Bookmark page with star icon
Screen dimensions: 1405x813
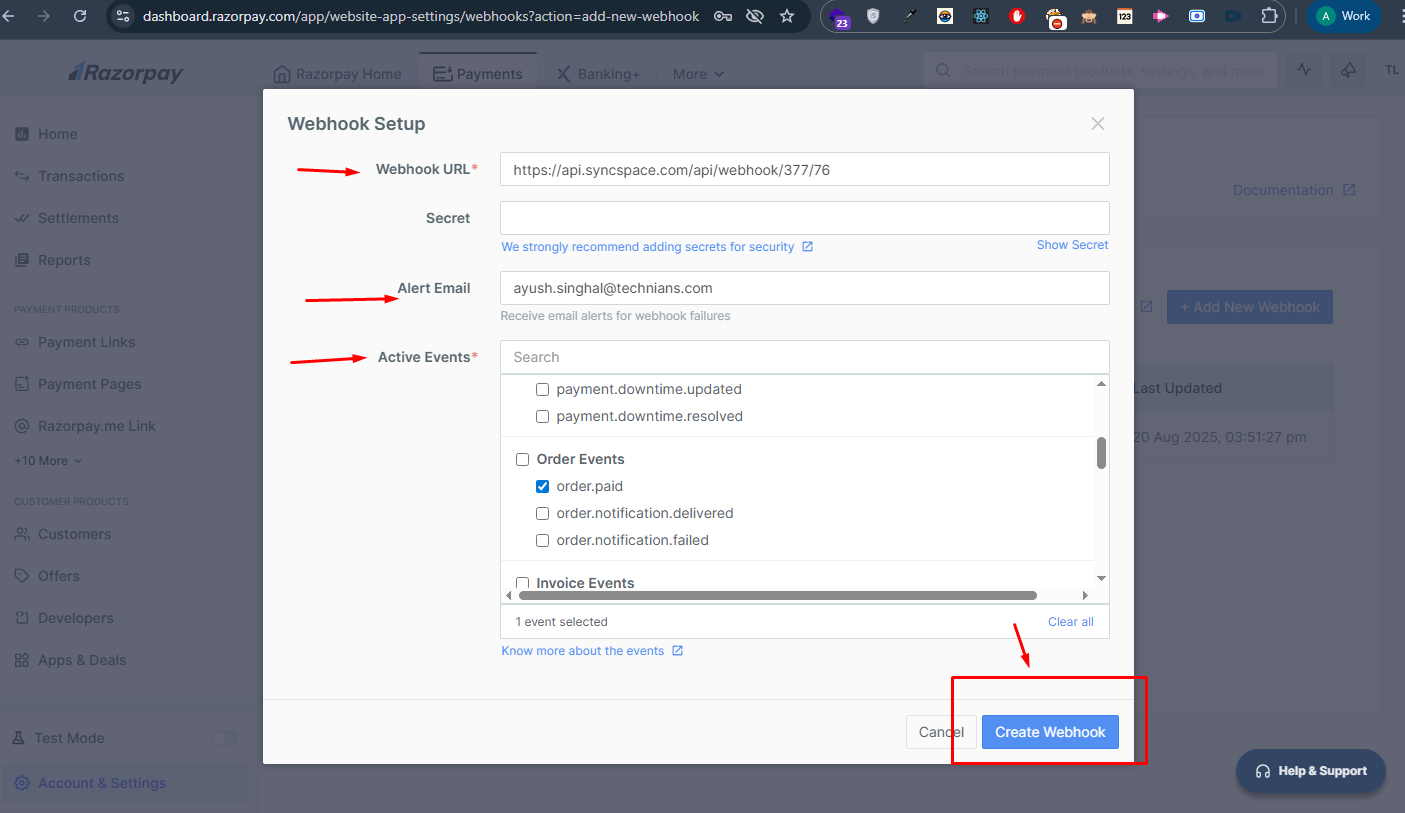(787, 16)
